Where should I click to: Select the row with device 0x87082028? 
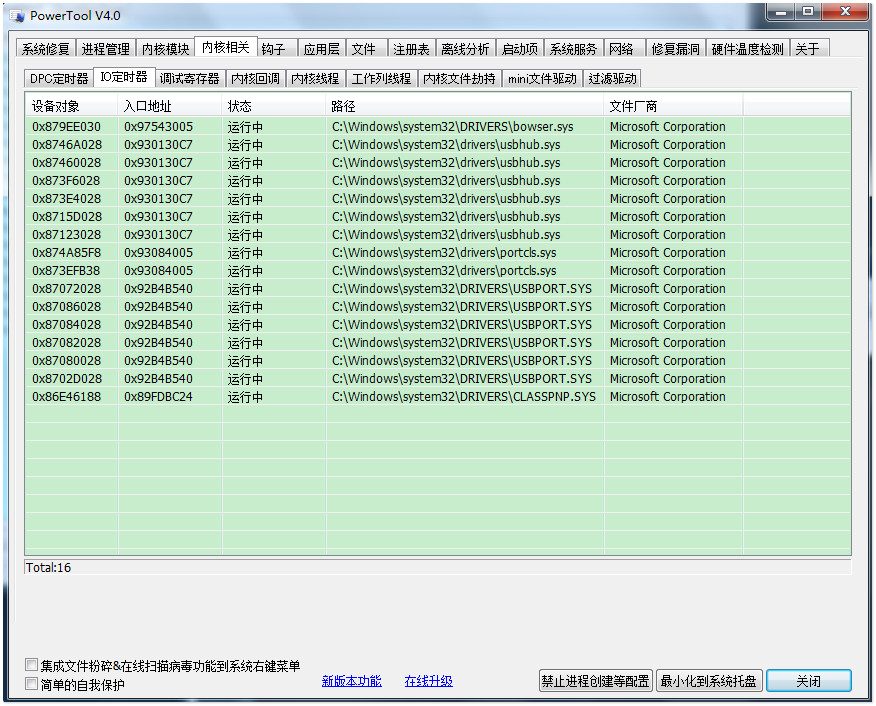[x=438, y=342]
